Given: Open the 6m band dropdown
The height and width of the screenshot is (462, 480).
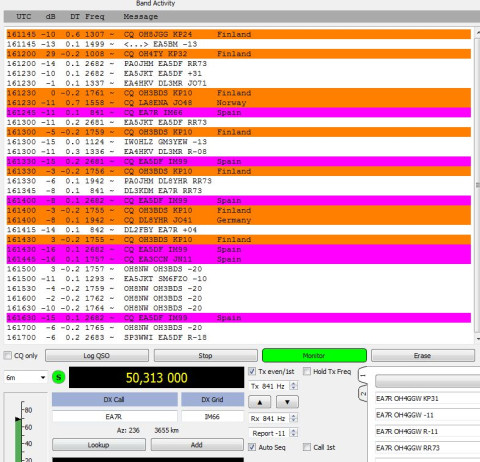Looking at the screenshot, I should coord(25,378).
